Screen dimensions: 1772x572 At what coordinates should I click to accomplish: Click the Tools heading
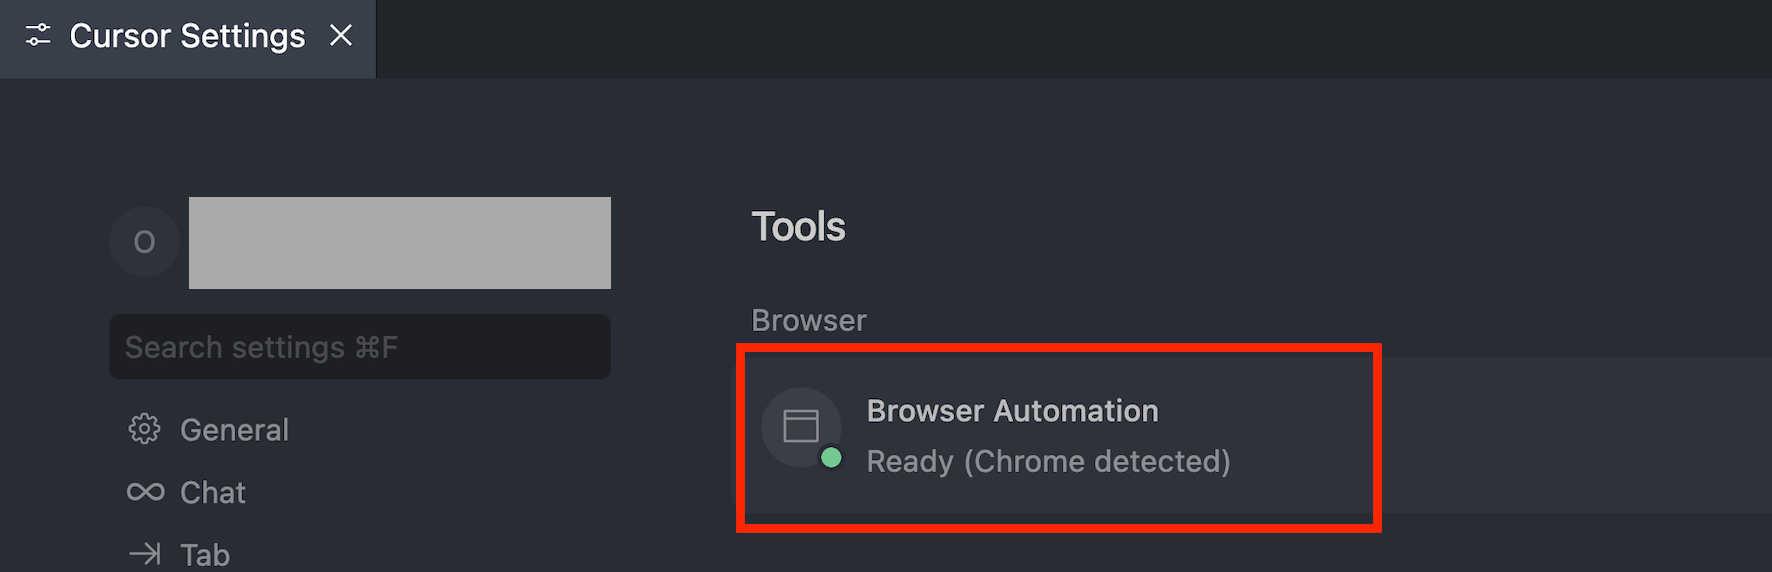click(x=798, y=227)
